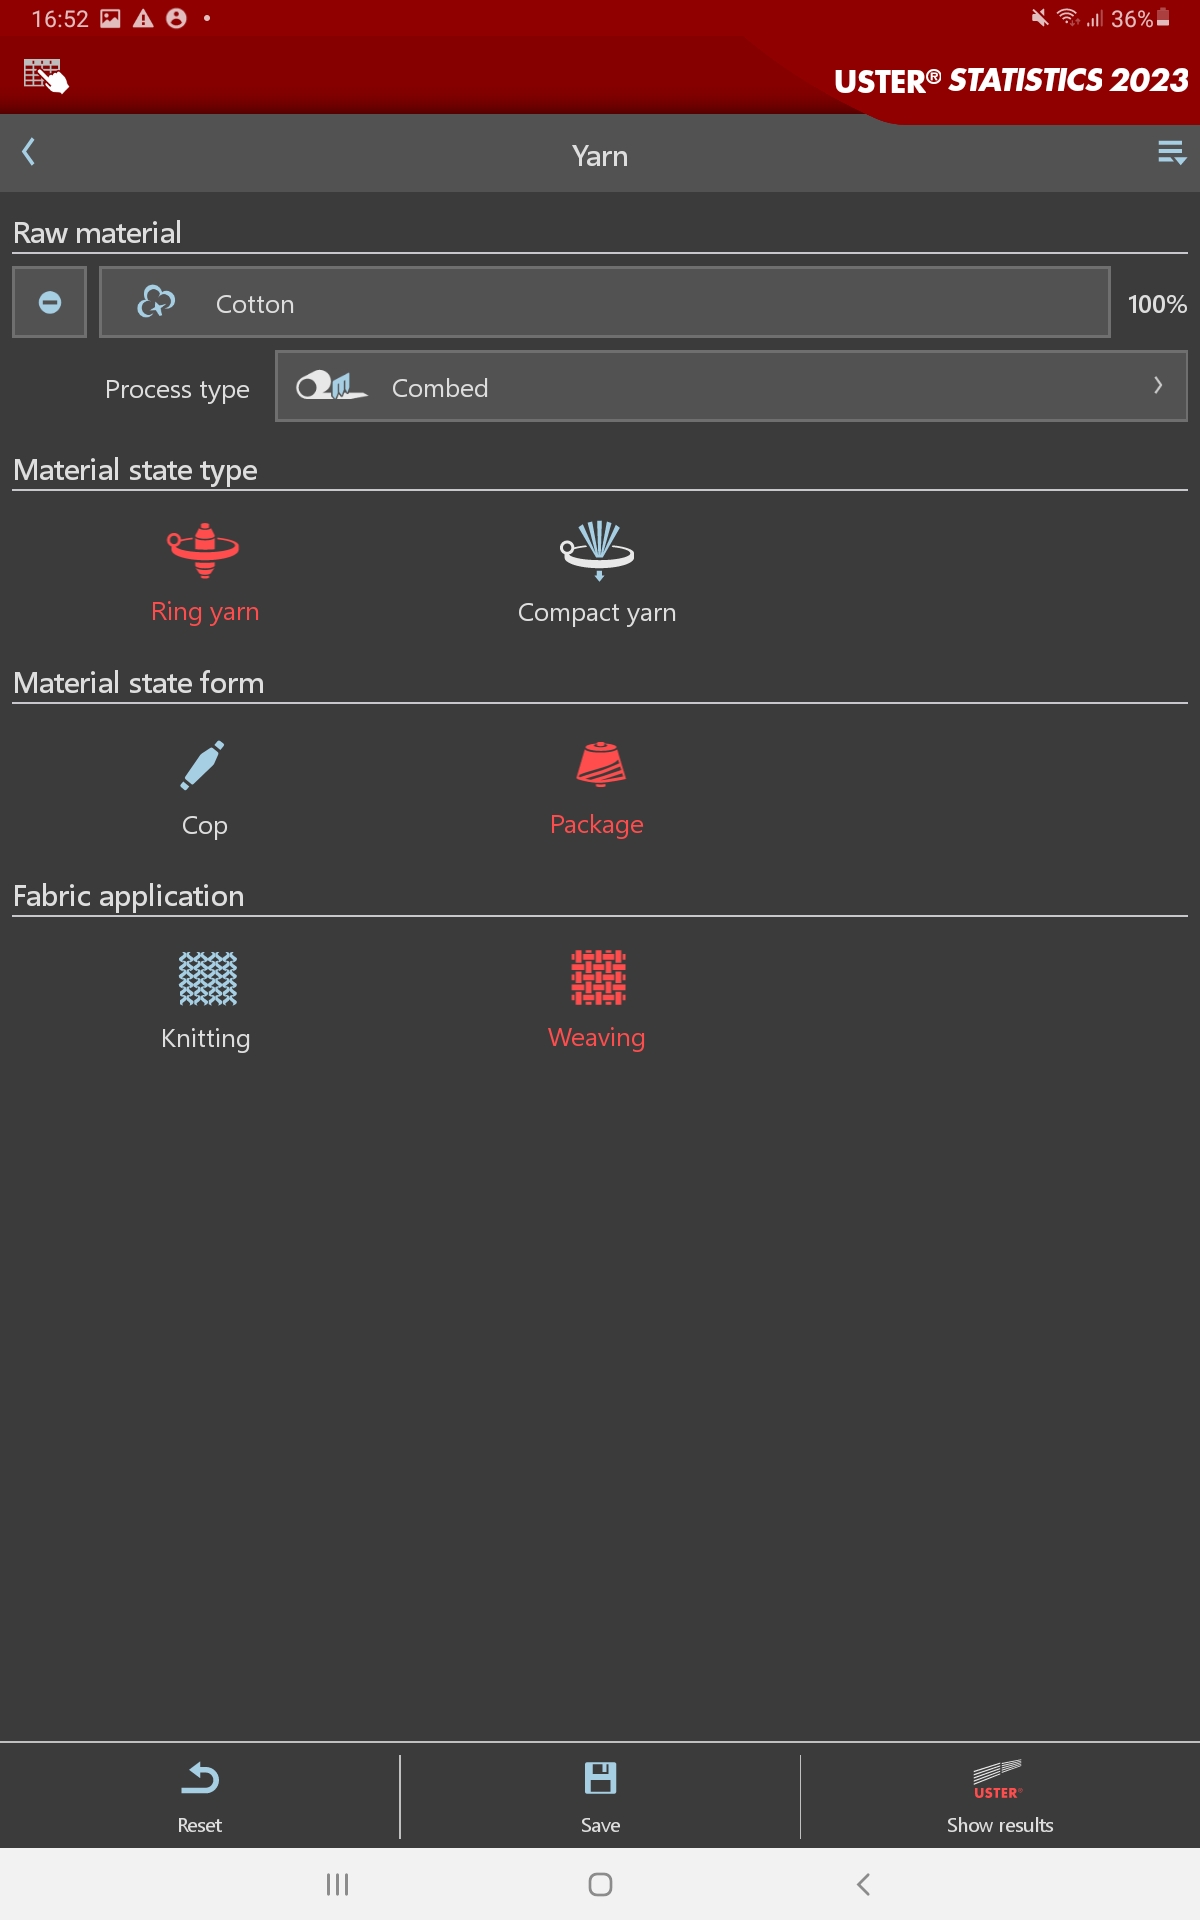Tap the Uster Show results icon
1200x1920 pixels.
[x=998, y=1779]
